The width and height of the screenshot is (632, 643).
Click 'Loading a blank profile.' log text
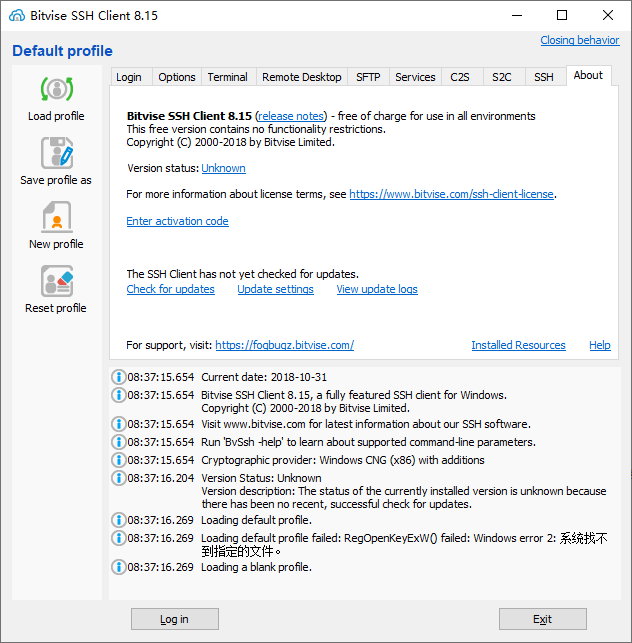(256, 567)
